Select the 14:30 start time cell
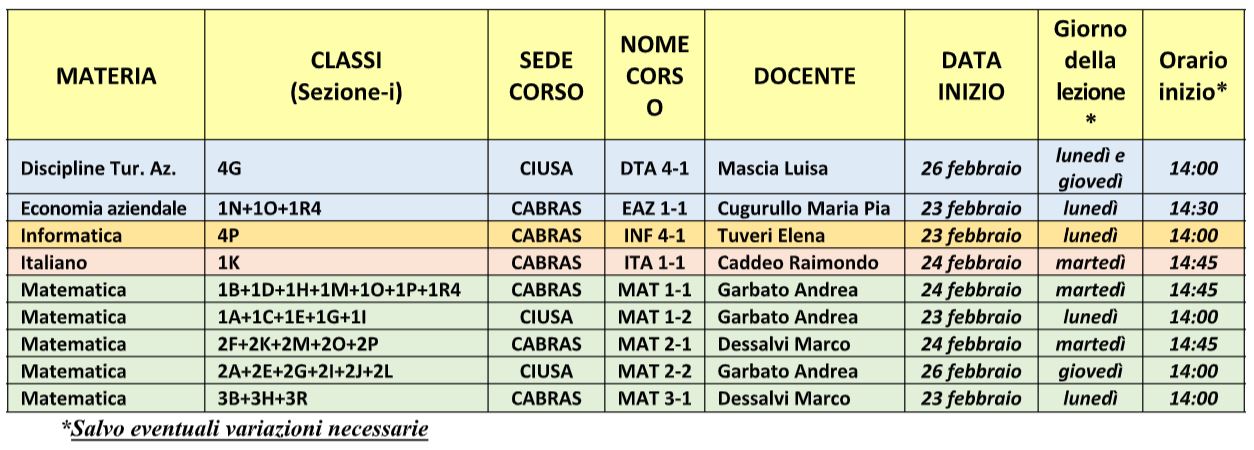1254x450 pixels. [x=1193, y=208]
